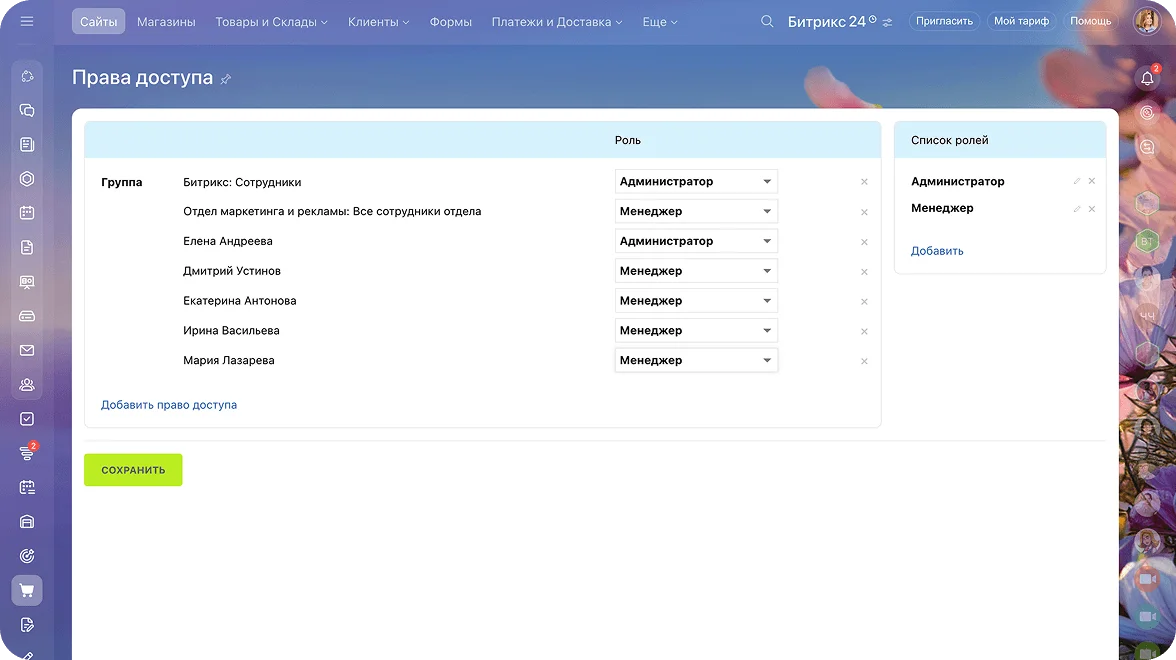Screen dimensions: 1176x660
Task: Click the Сохранить button
Action: [x=133, y=470]
